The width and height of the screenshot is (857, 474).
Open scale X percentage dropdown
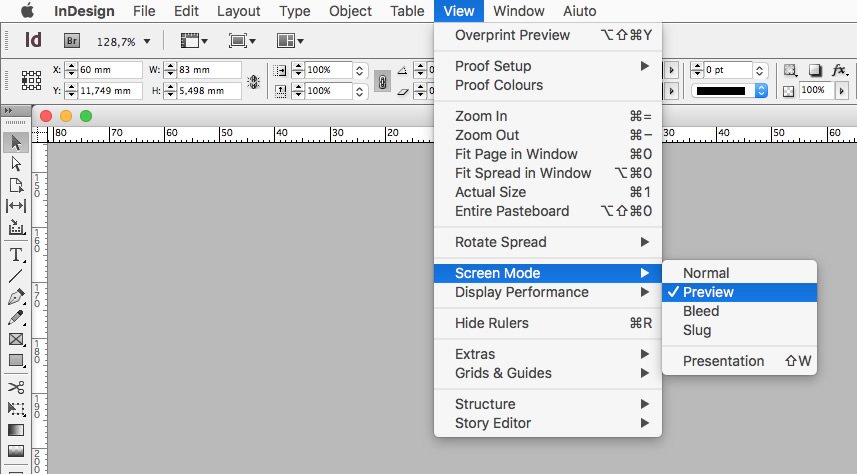359,71
